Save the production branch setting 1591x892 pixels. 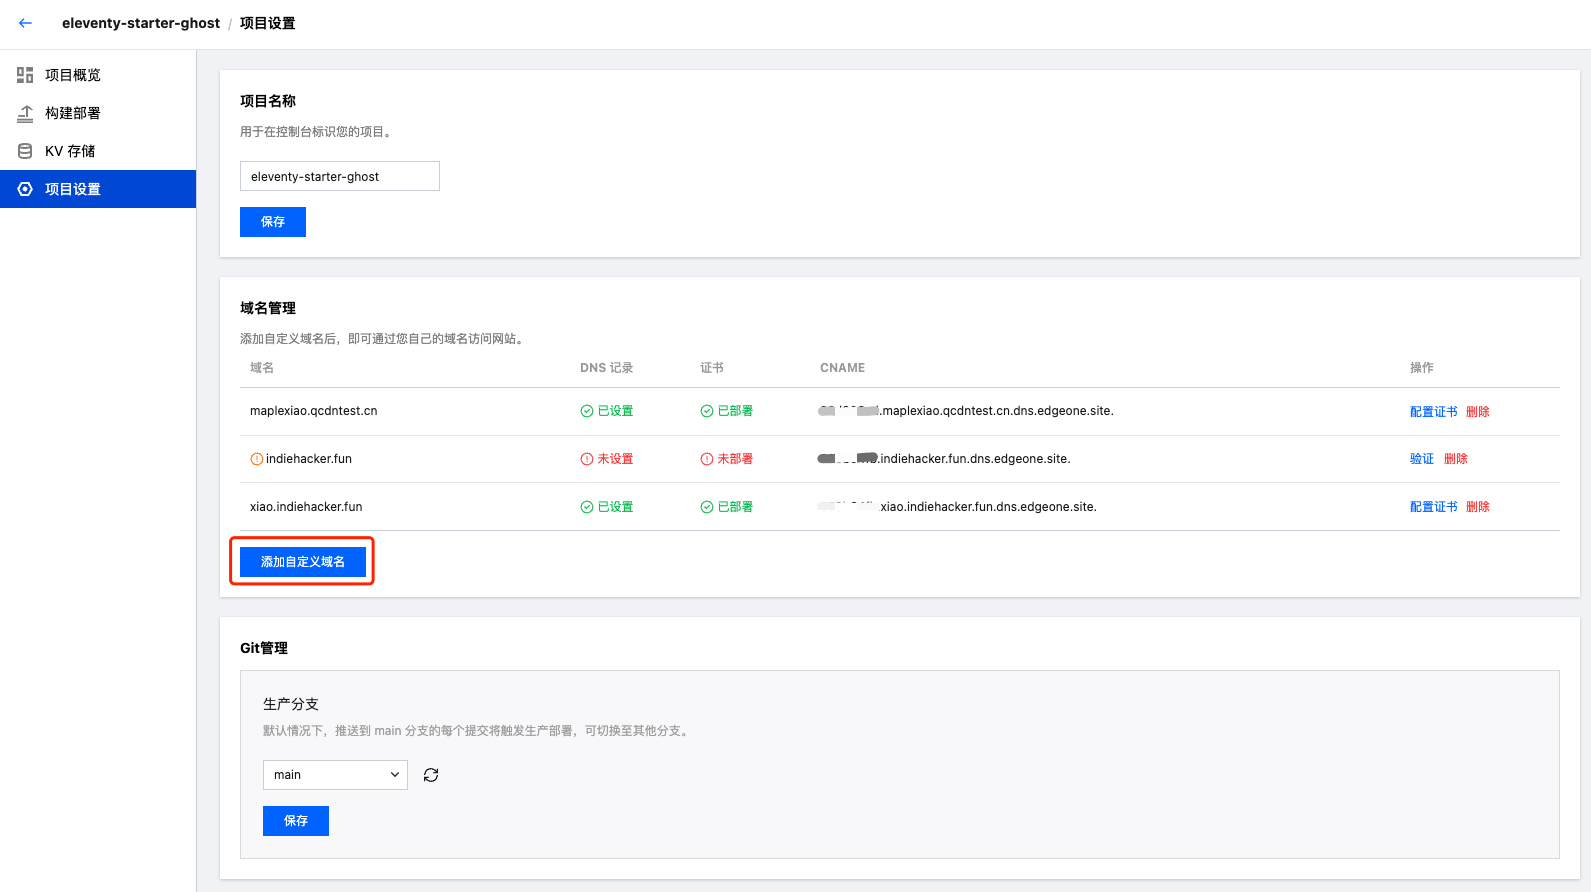[x=295, y=821]
